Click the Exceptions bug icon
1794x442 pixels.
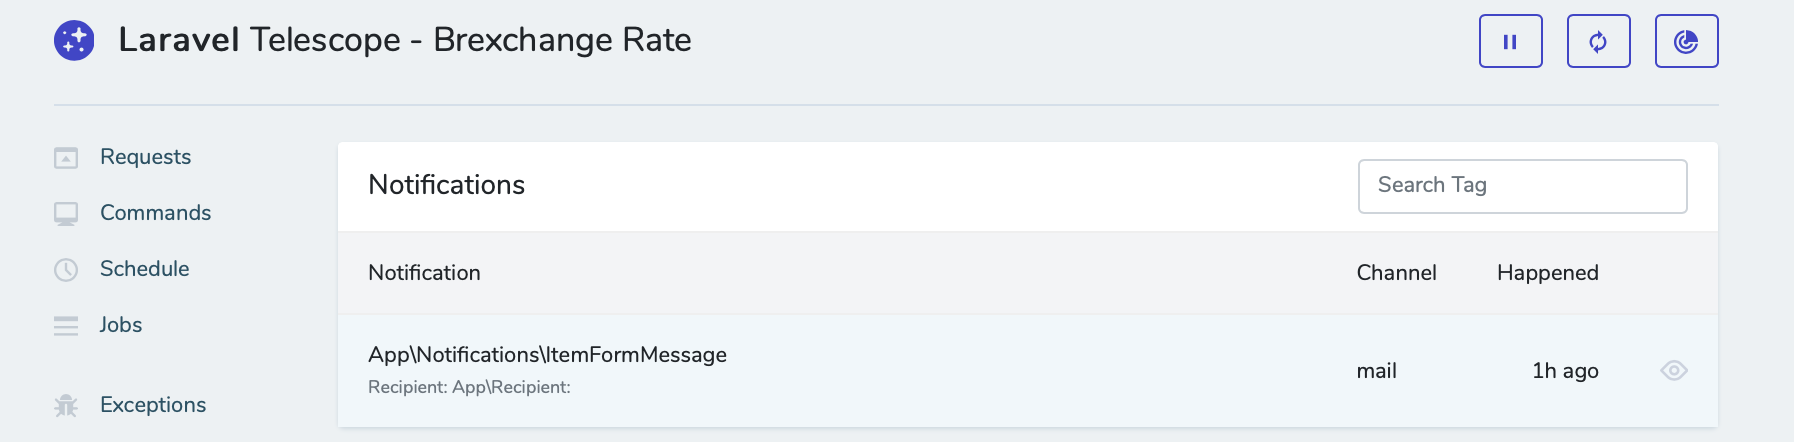(x=66, y=405)
